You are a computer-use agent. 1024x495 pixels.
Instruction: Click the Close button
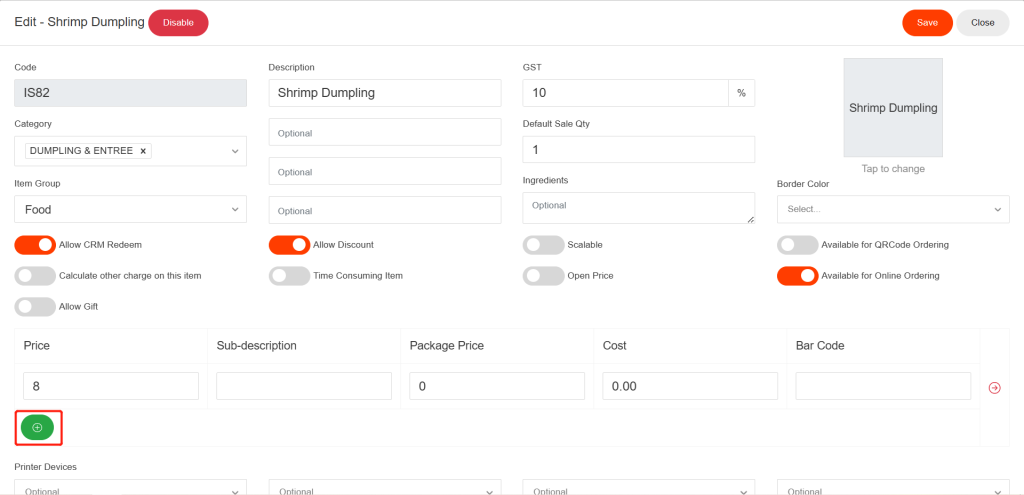982,22
